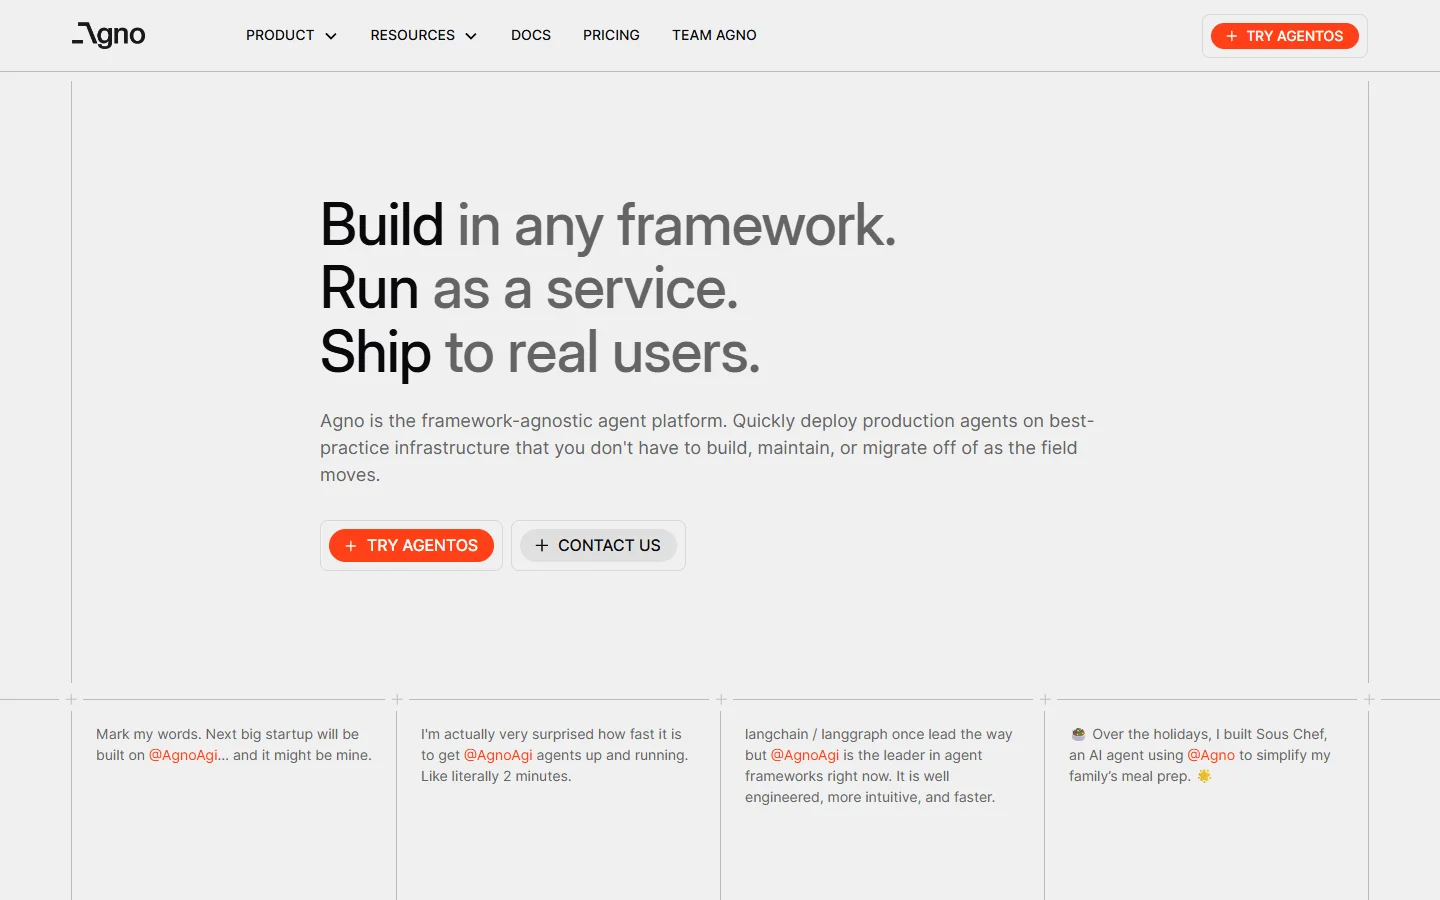Click TRY AGENTOS button in header
The image size is (1440, 900).
pyautogui.click(x=1284, y=36)
